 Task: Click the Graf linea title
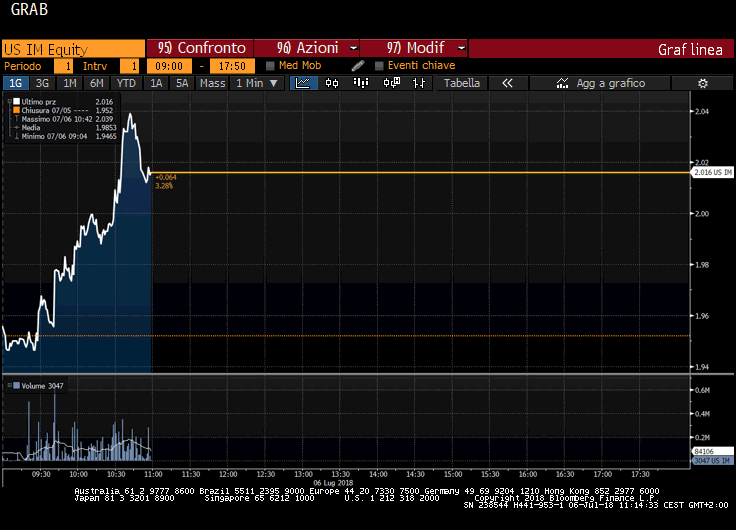pos(690,49)
